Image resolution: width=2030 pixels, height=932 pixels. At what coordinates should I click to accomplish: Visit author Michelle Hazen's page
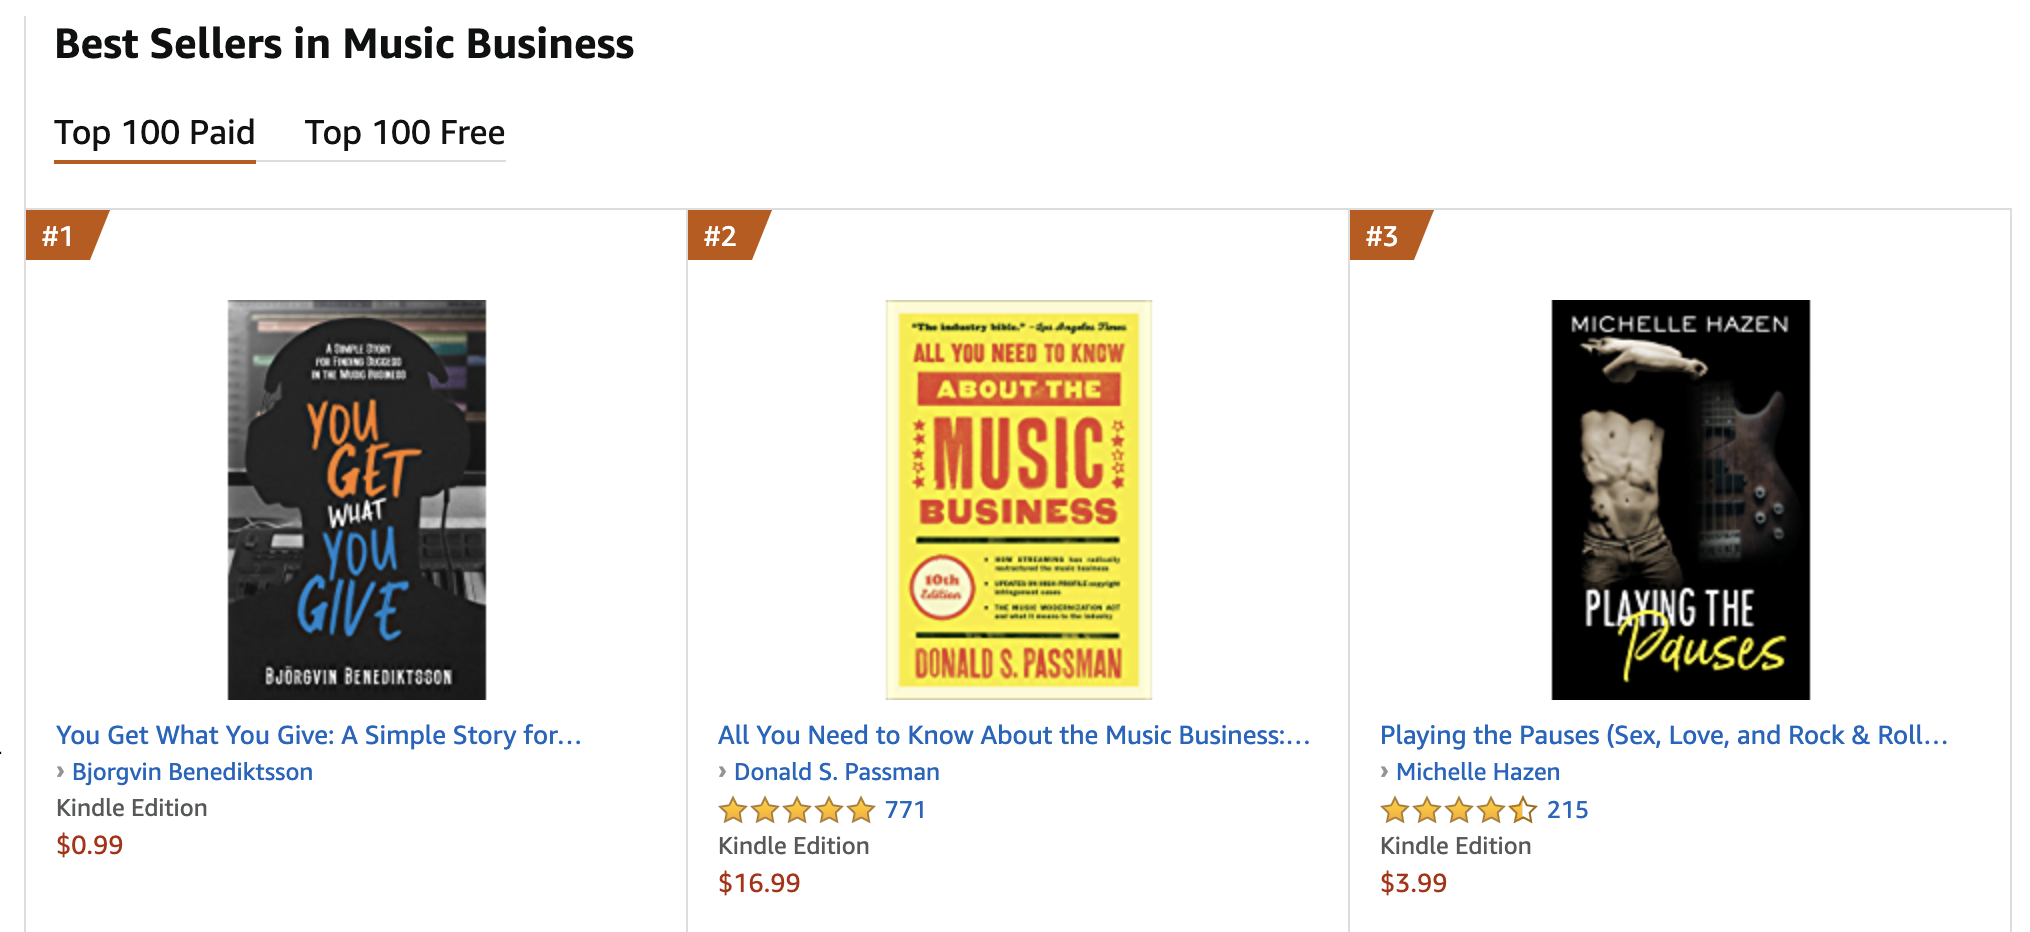[x=1477, y=772]
